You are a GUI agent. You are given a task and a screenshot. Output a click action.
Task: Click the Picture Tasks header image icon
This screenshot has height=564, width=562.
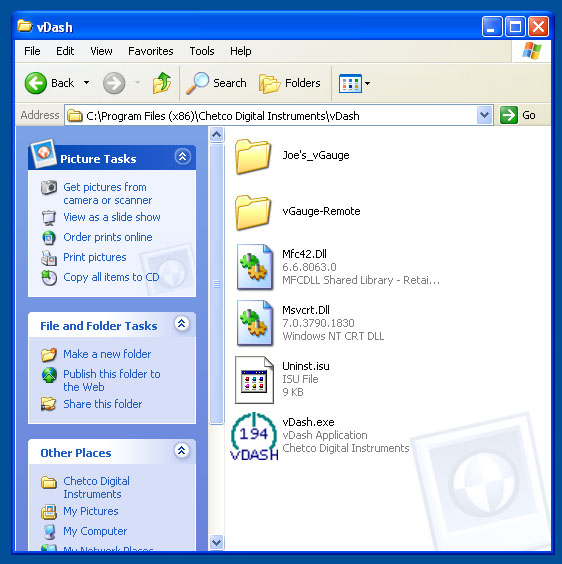point(44,153)
